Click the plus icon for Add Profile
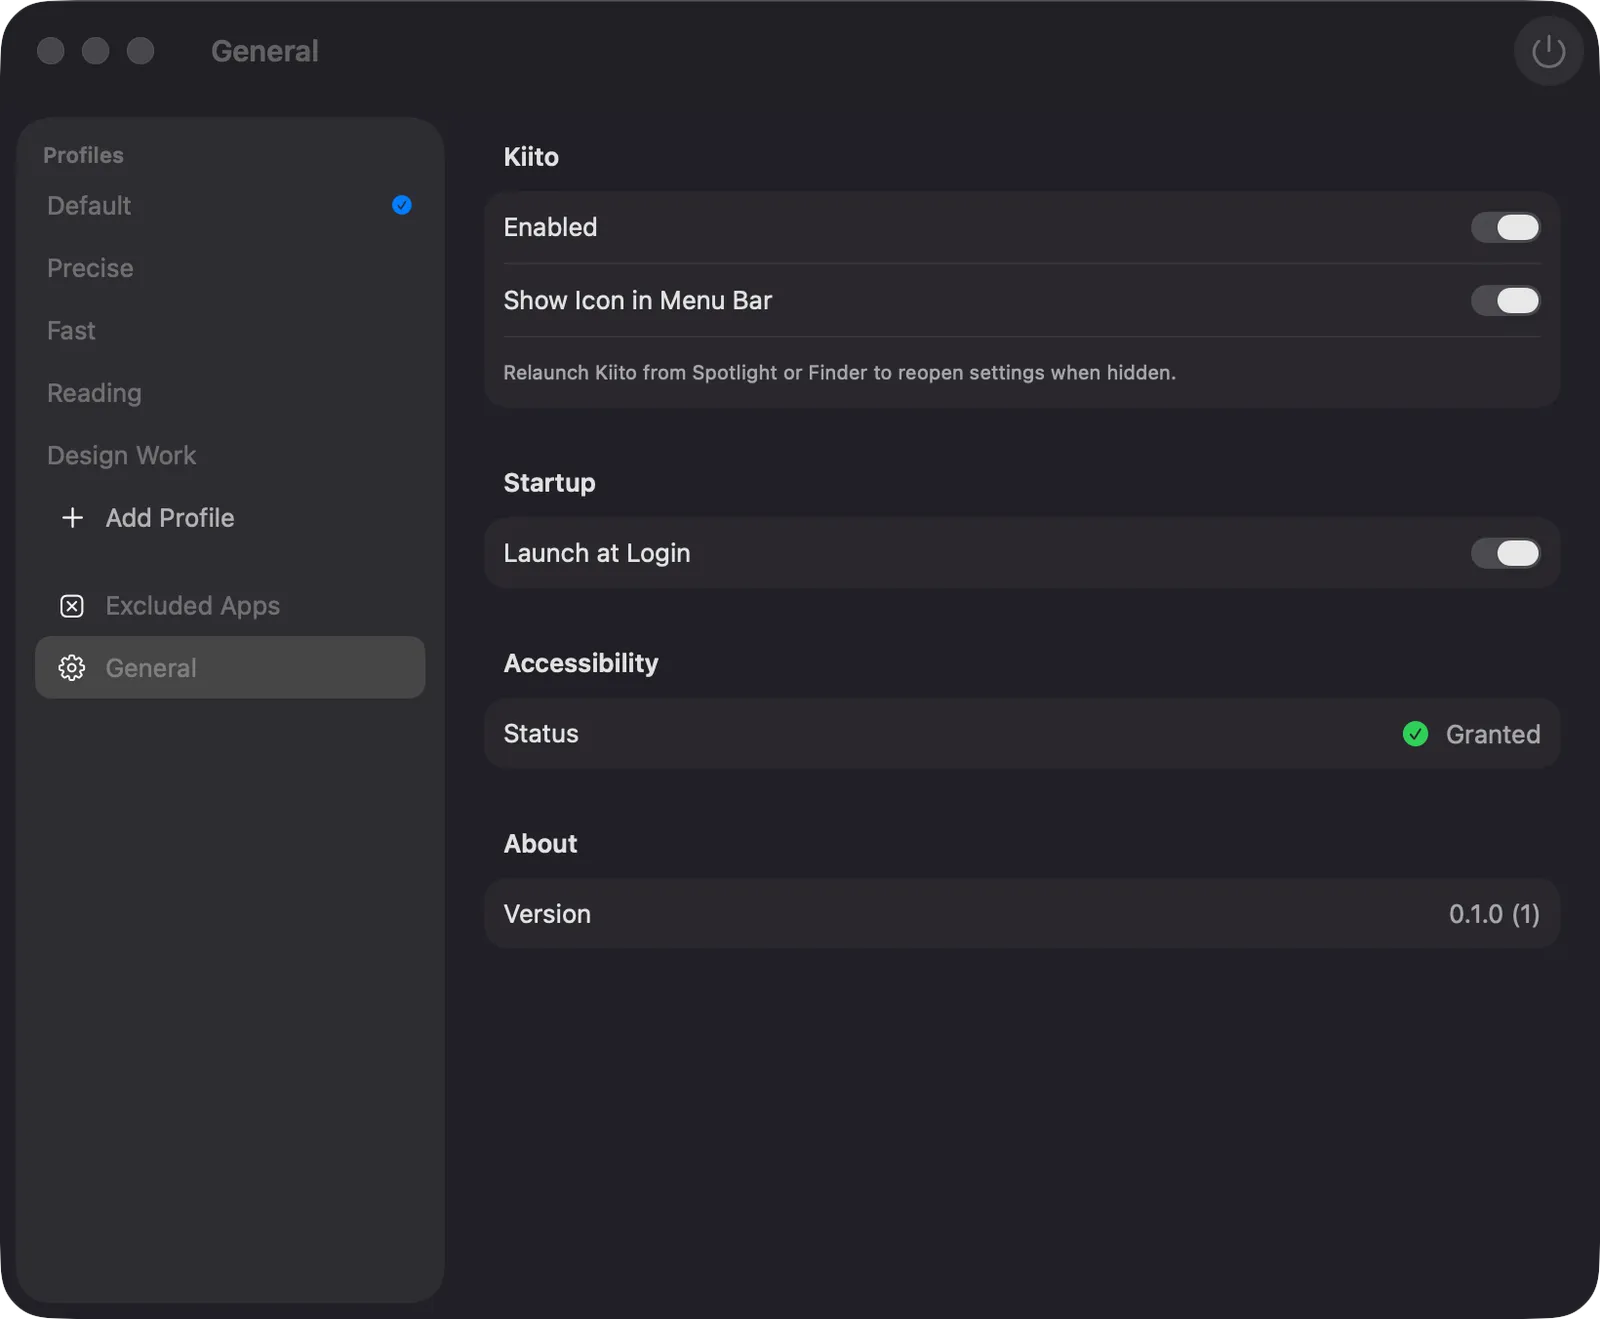Image resolution: width=1600 pixels, height=1319 pixels. tap(72, 518)
